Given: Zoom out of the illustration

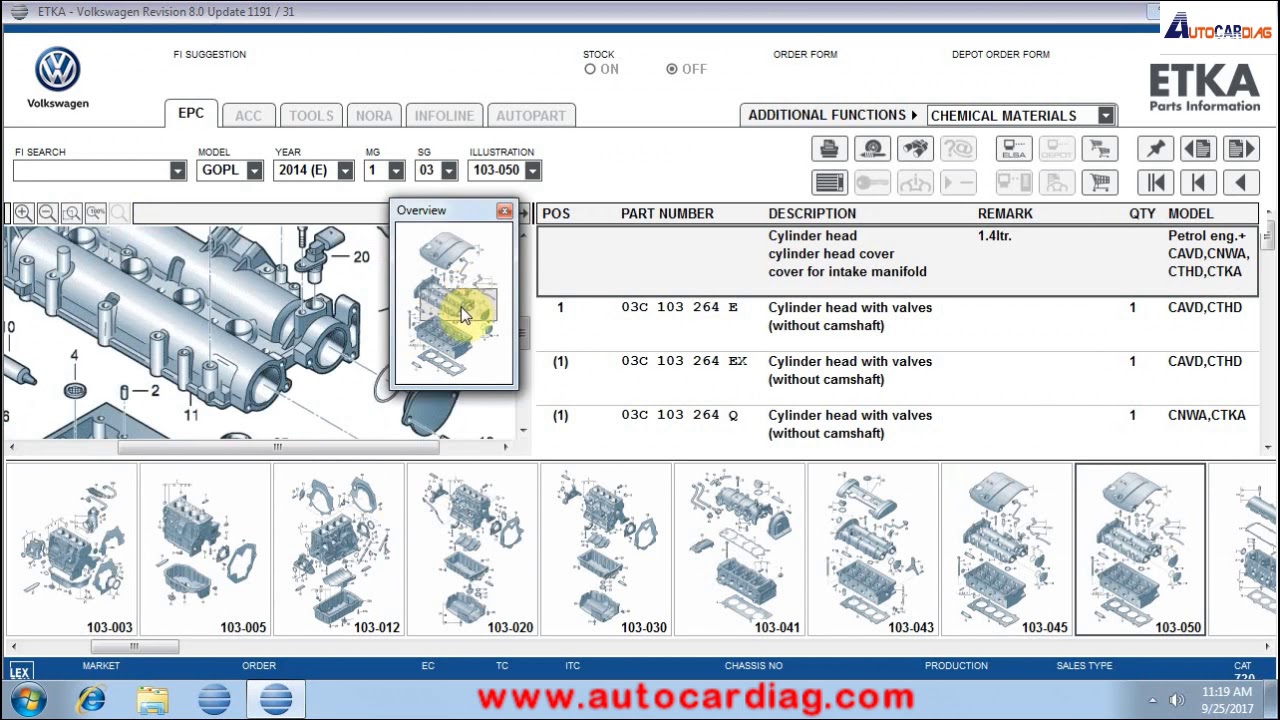Looking at the screenshot, I should (47, 213).
